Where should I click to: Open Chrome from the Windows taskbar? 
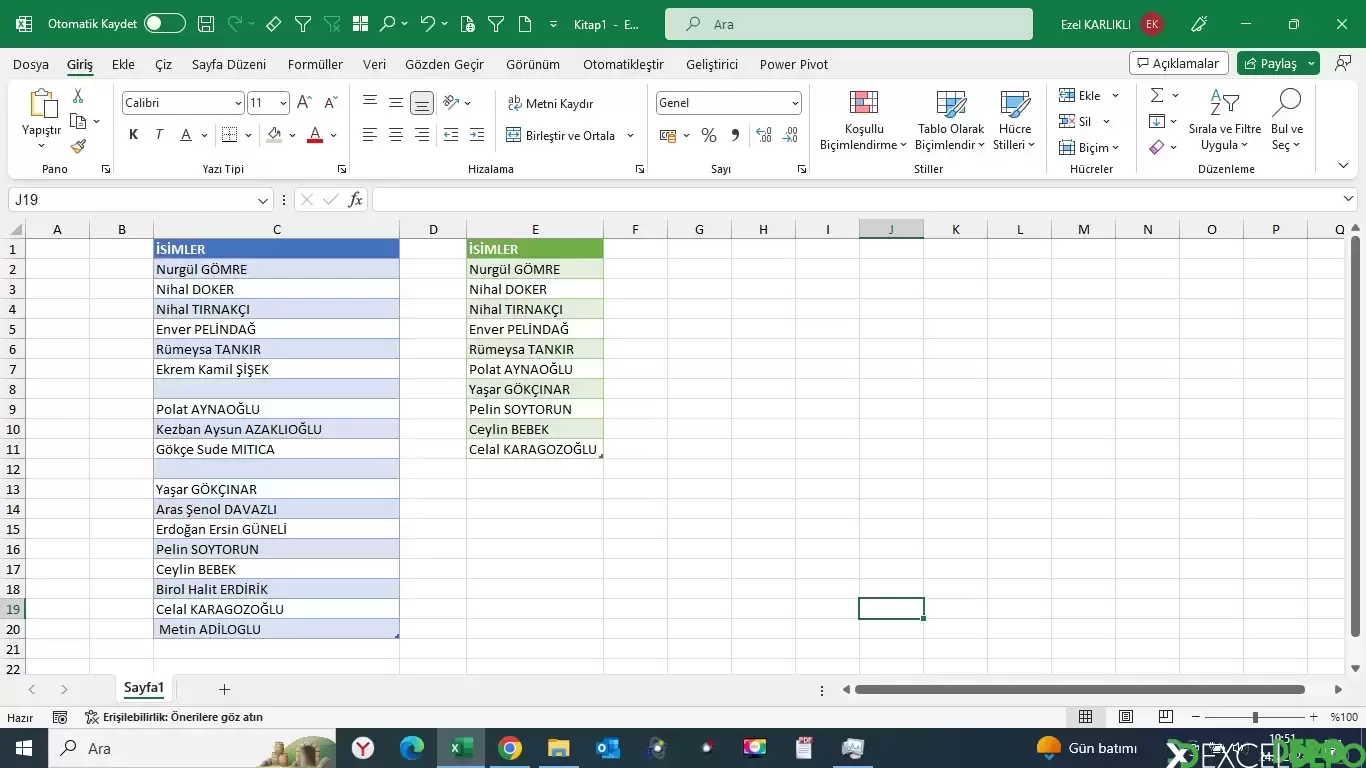tap(510, 748)
